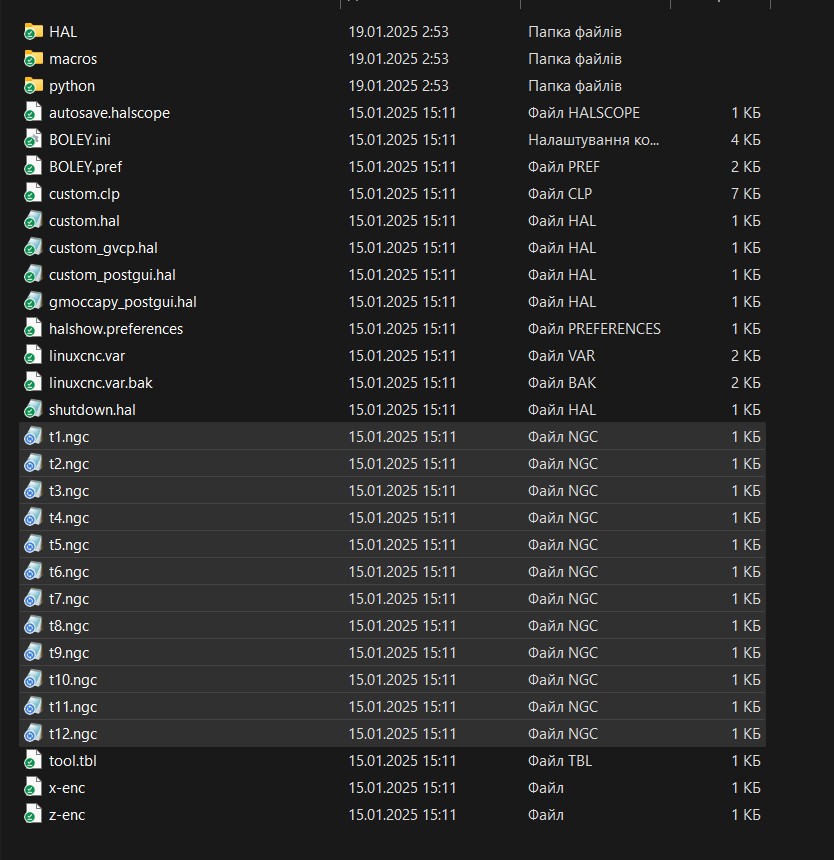
Task: Click the t12.ngc file icon
Action: click(x=33, y=733)
